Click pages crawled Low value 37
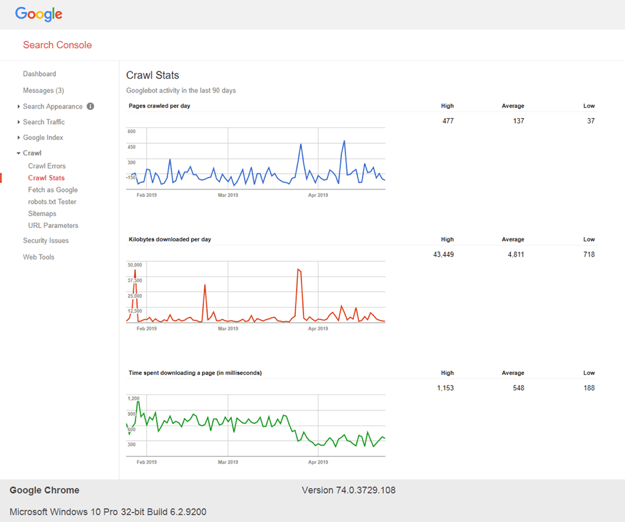 coord(591,121)
